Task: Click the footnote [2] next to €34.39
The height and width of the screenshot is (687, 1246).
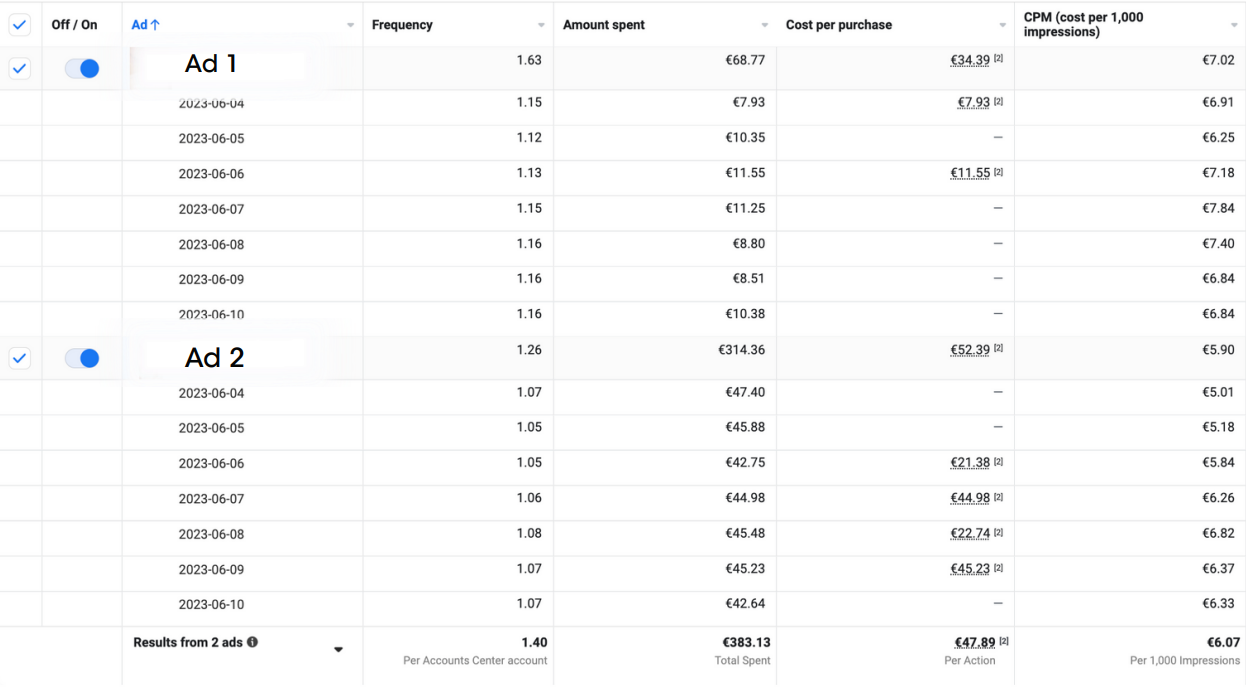Action: coord(998,59)
